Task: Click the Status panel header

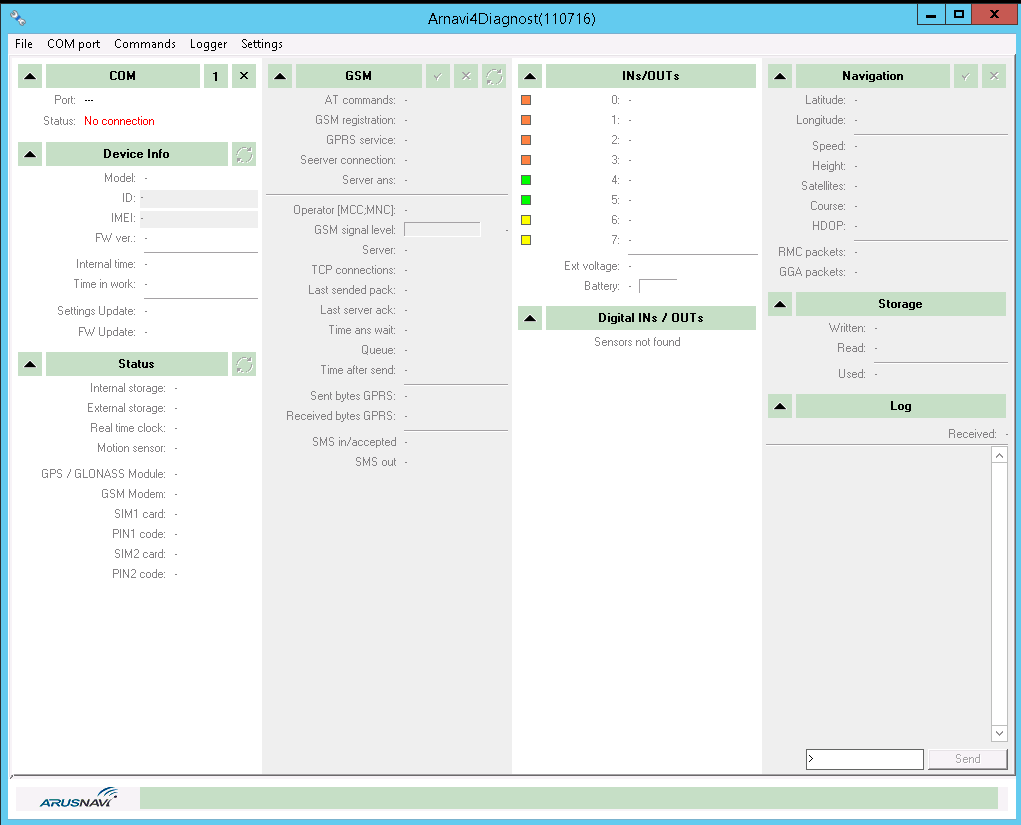Action: click(x=137, y=364)
